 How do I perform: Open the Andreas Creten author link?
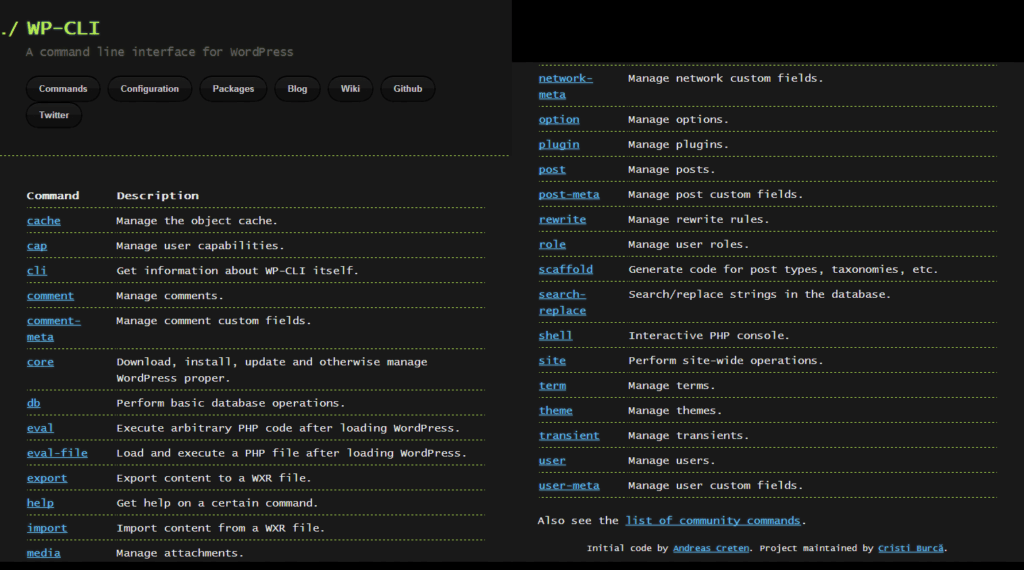pyautogui.click(x=711, y=548)
